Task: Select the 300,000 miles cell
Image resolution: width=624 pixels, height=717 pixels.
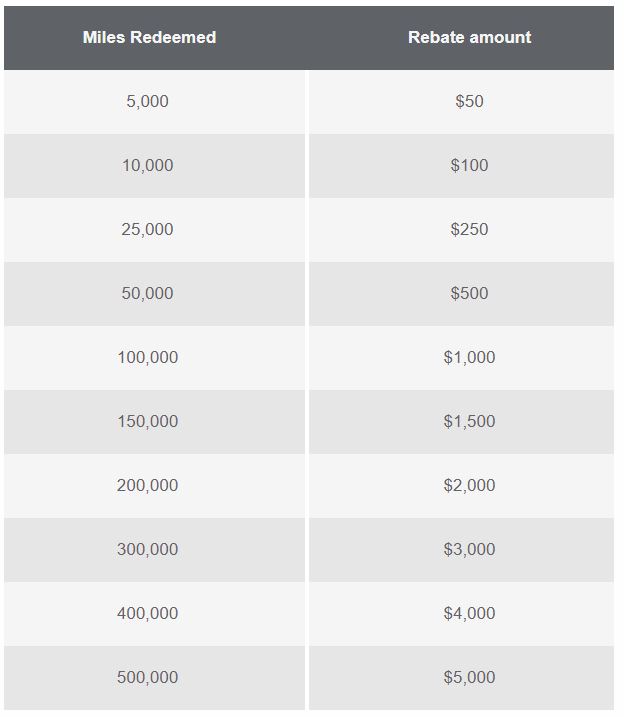Action: (148, 550)
